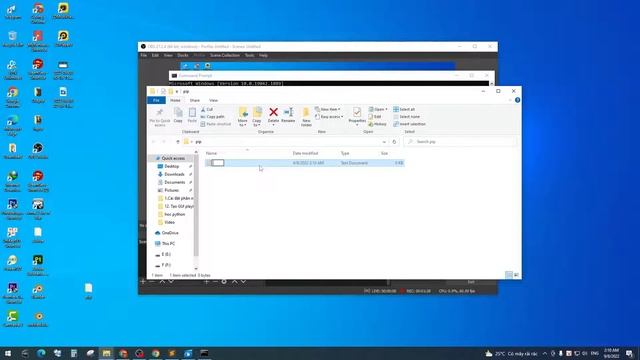640x360 pixels.
Task: Click Select none in the ribbon
Action: [407, 117]
